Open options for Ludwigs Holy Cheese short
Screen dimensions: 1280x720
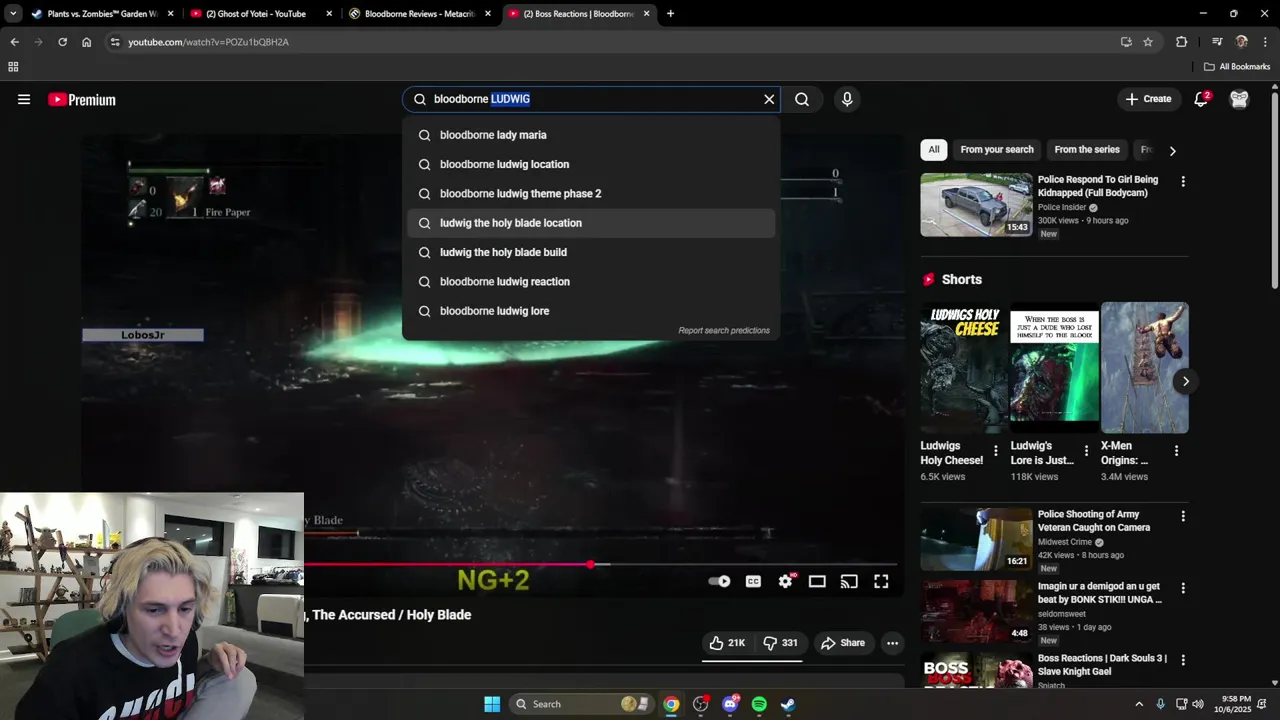(995, 451)
